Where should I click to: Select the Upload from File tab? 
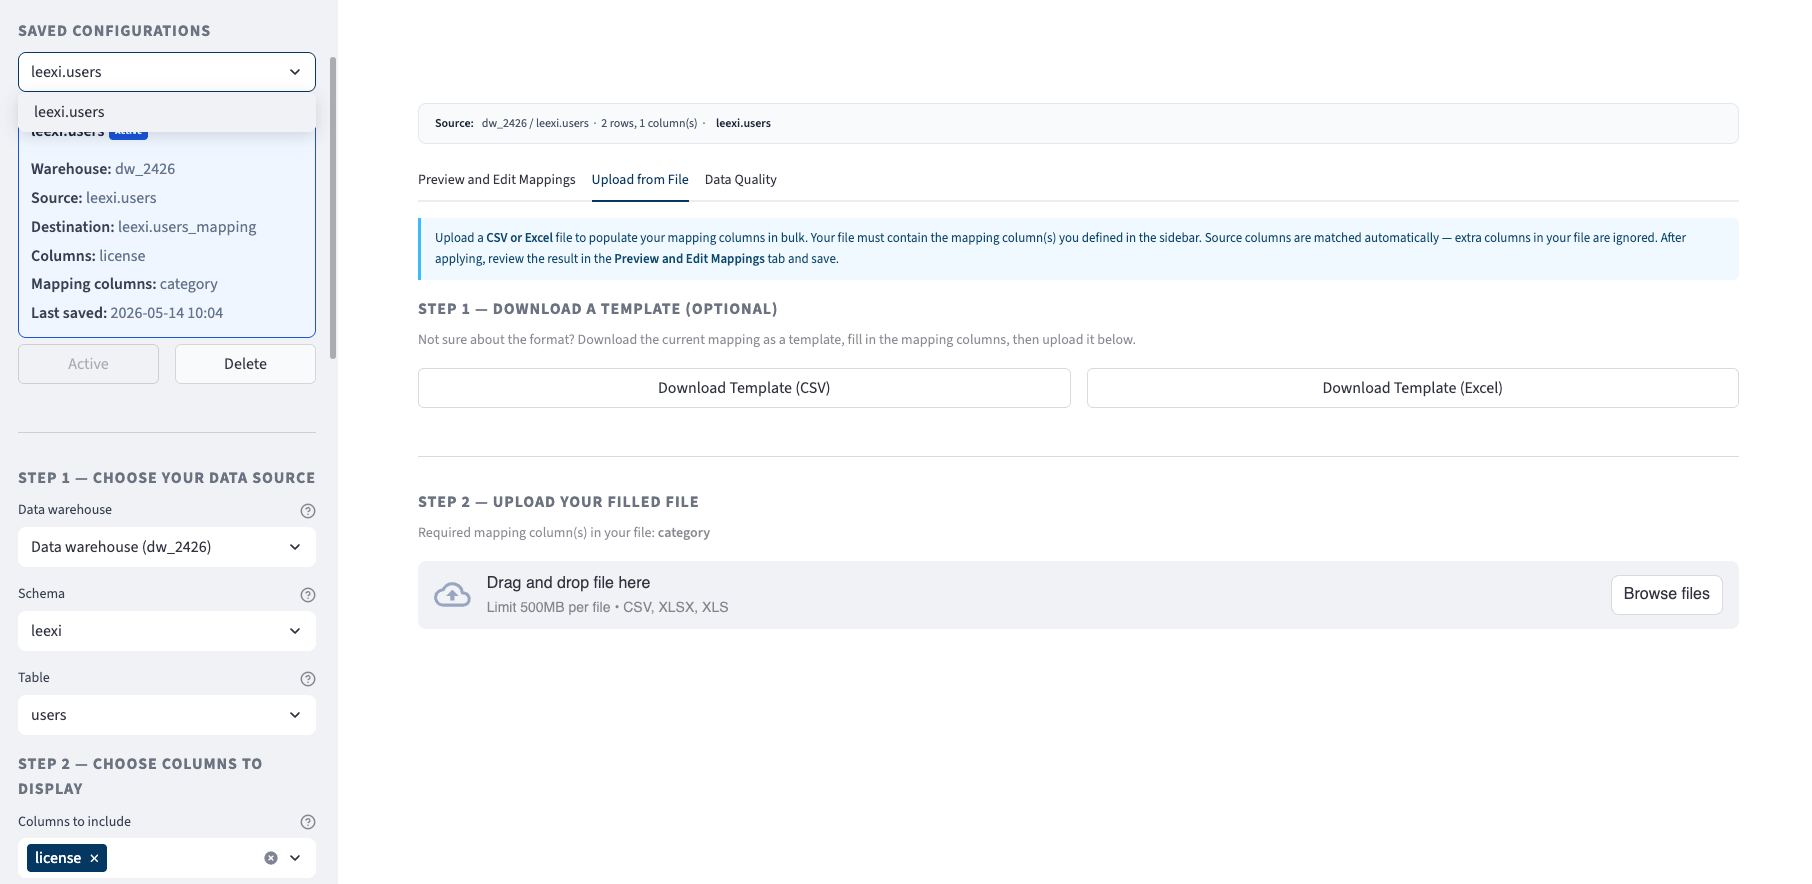pyautogui.click(x=640, y=180)
